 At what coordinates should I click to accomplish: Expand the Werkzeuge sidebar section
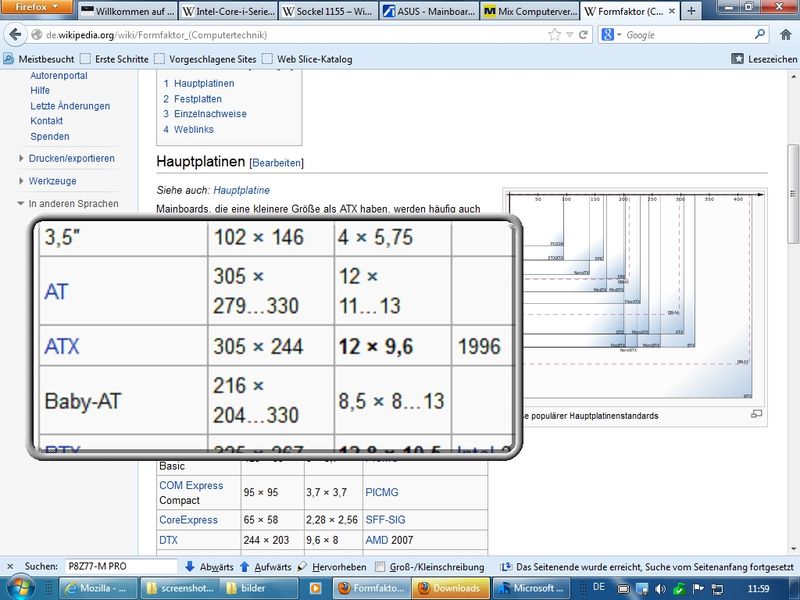tap(52, 181)
